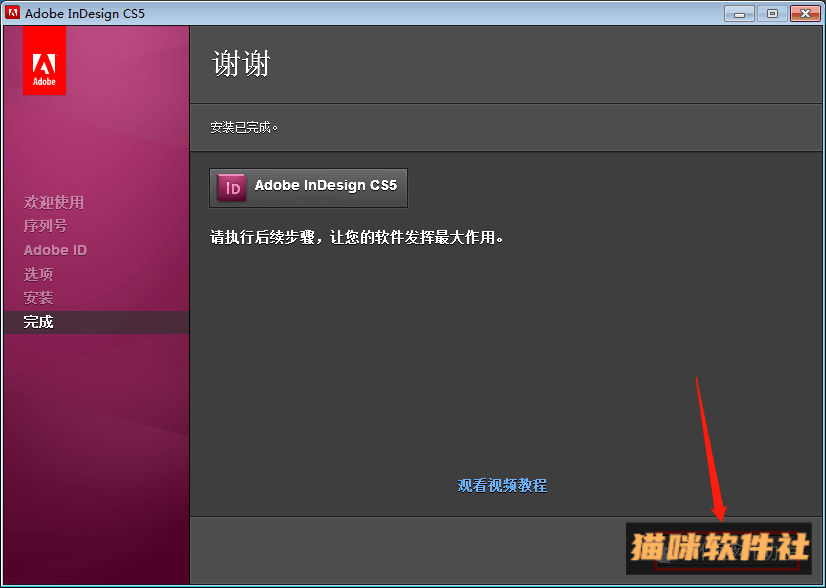Click the 安装已完成。 status message

click(x=244, y=128)
